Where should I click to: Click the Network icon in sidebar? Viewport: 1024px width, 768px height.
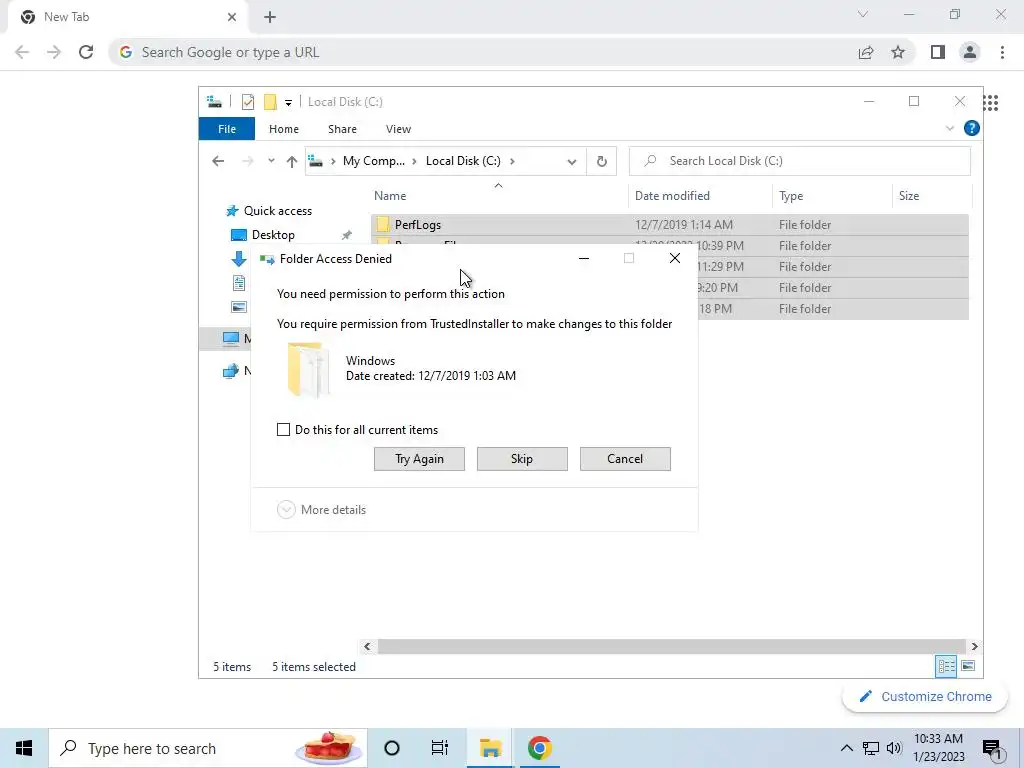[231, 371]
